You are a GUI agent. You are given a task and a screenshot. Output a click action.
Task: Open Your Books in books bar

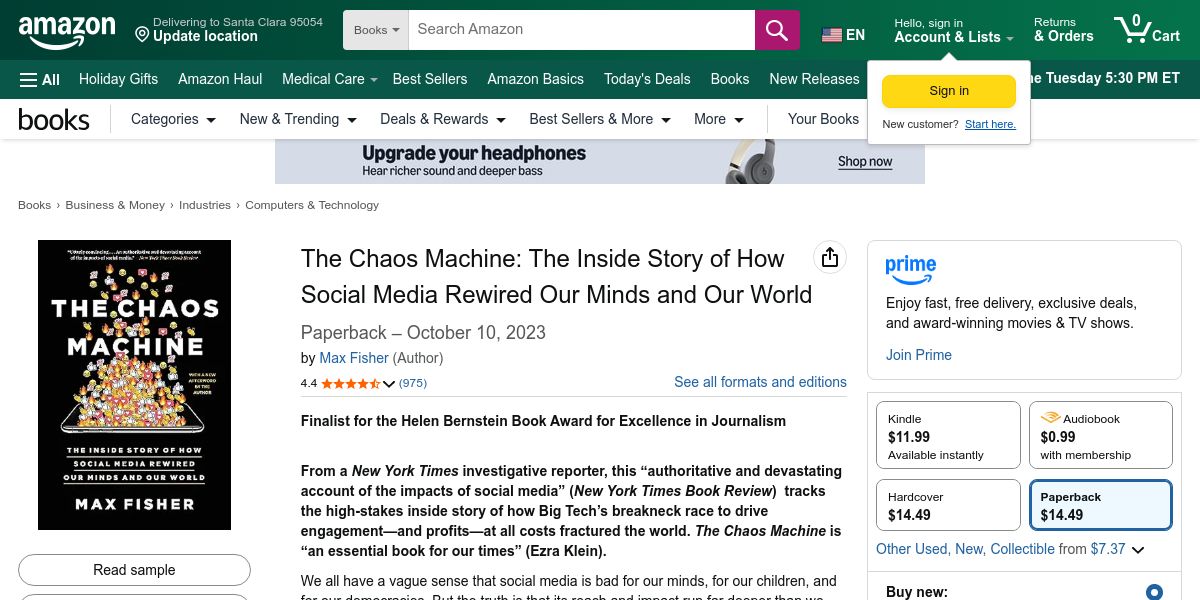tap(823, 119)
